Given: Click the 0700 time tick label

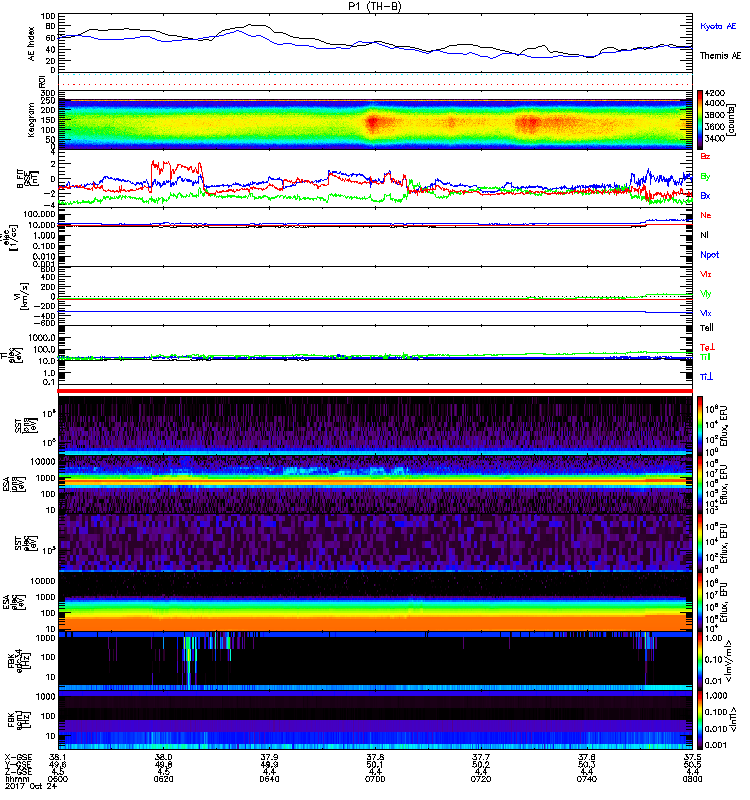Looking at the screenshot, I should click(x=375, y=779).
